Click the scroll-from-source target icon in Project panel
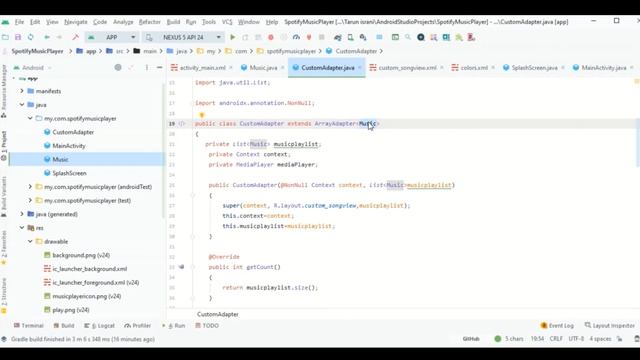 point(118,67)
